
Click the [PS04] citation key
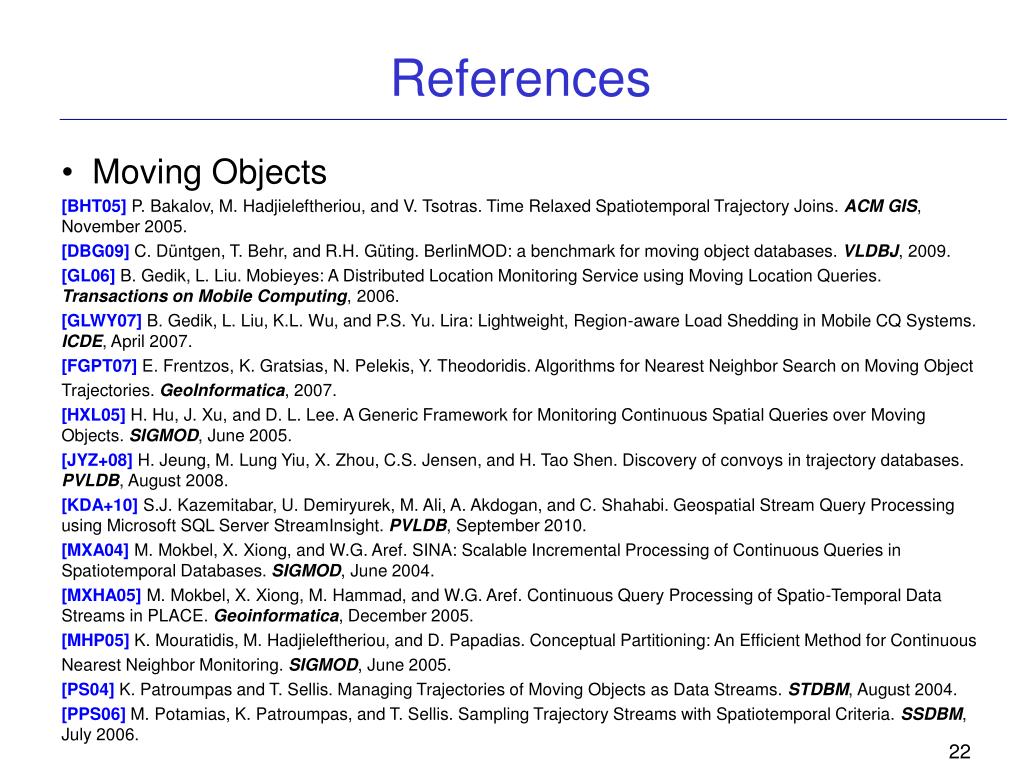[x=88, y=689]
